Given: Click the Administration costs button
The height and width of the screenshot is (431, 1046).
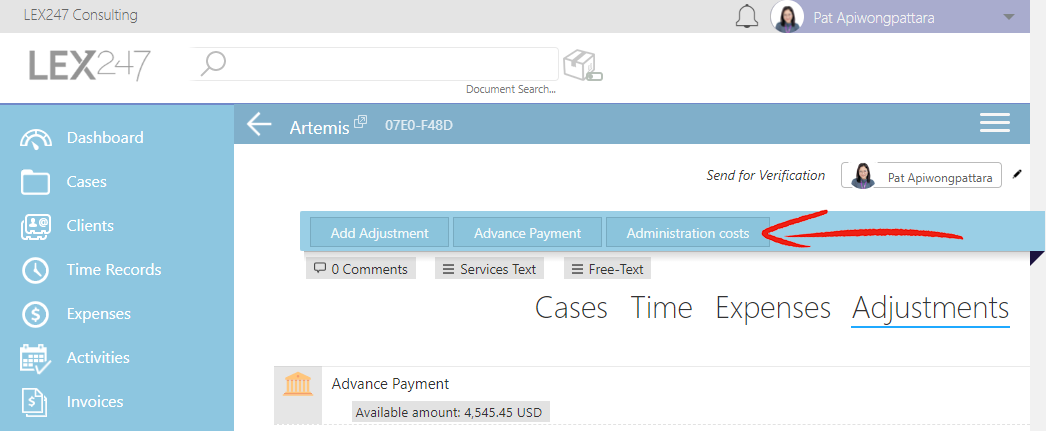Looking at the screenshot, I should [688, 234].
